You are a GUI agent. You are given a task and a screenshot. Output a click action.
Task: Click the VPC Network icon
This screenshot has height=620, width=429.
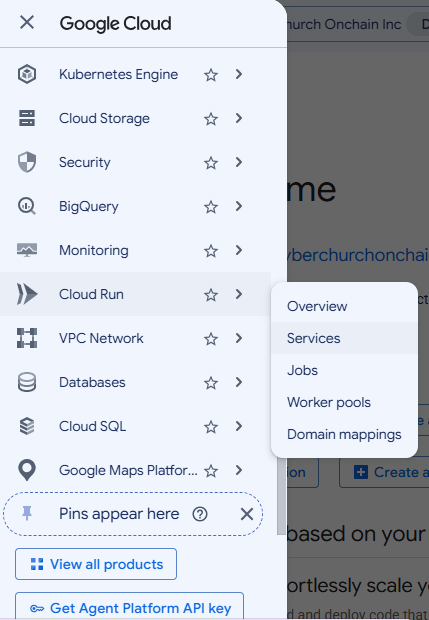(27, 338)
